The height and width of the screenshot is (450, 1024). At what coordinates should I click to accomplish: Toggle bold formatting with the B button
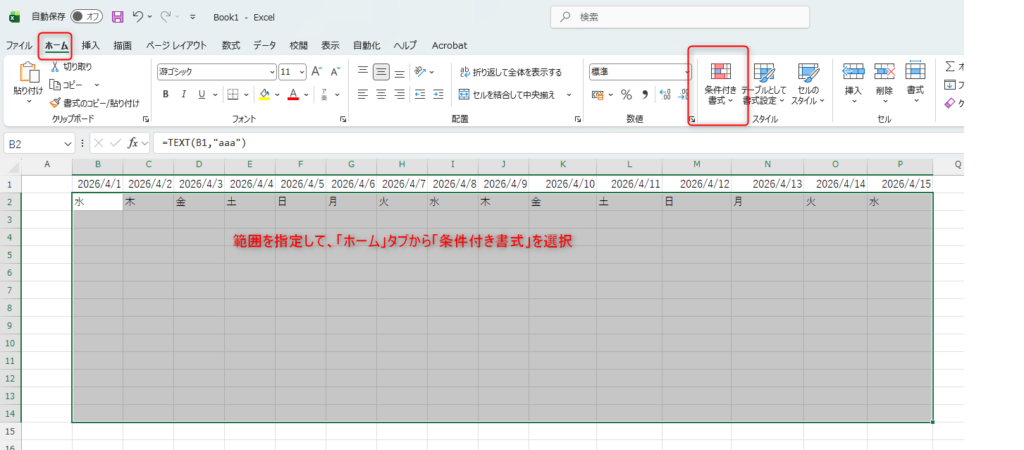coord(166,95)
